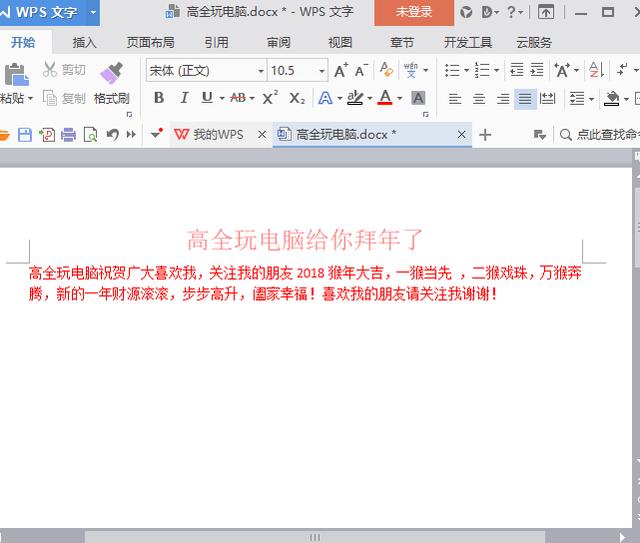Align text left
The width and height of the screenshot is (640, 543).
[455, 98]
